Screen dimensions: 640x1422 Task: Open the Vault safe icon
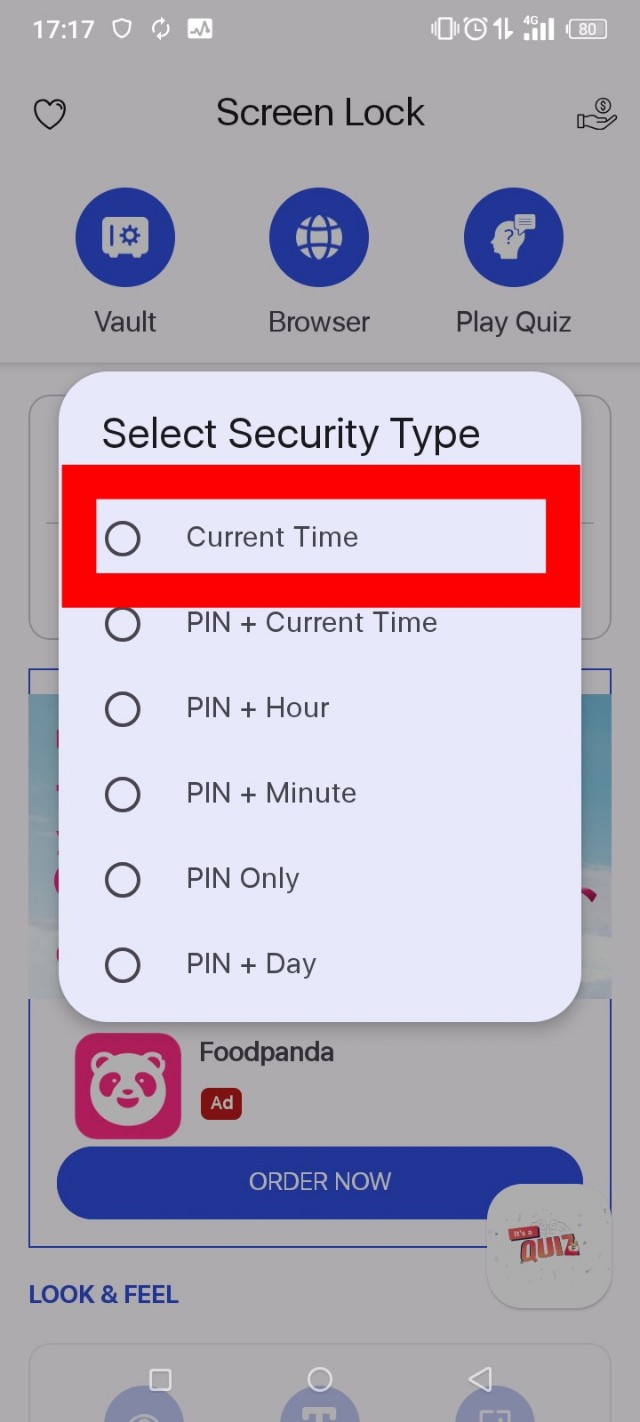coord(125,238)
